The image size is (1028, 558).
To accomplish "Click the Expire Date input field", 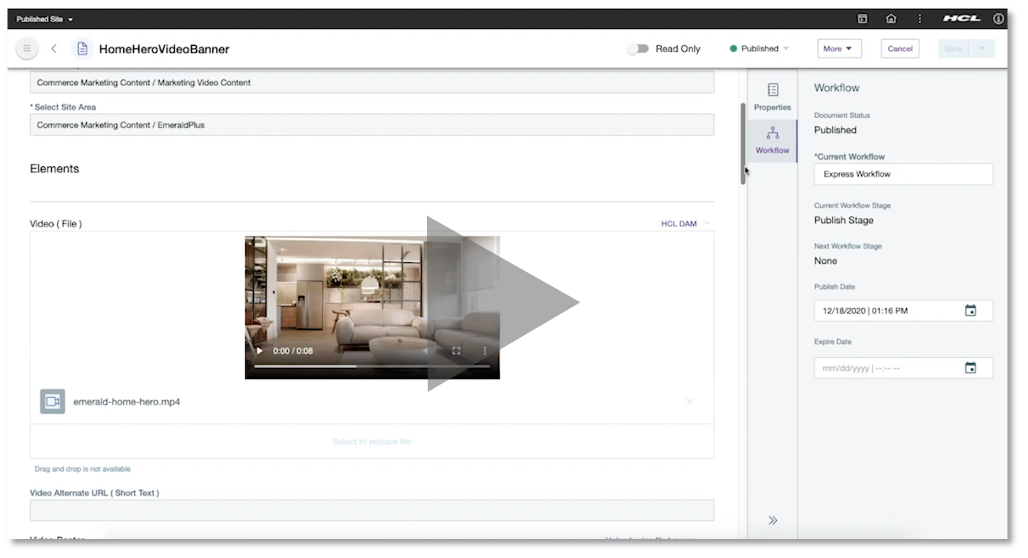I will click(x=903, y=368).
